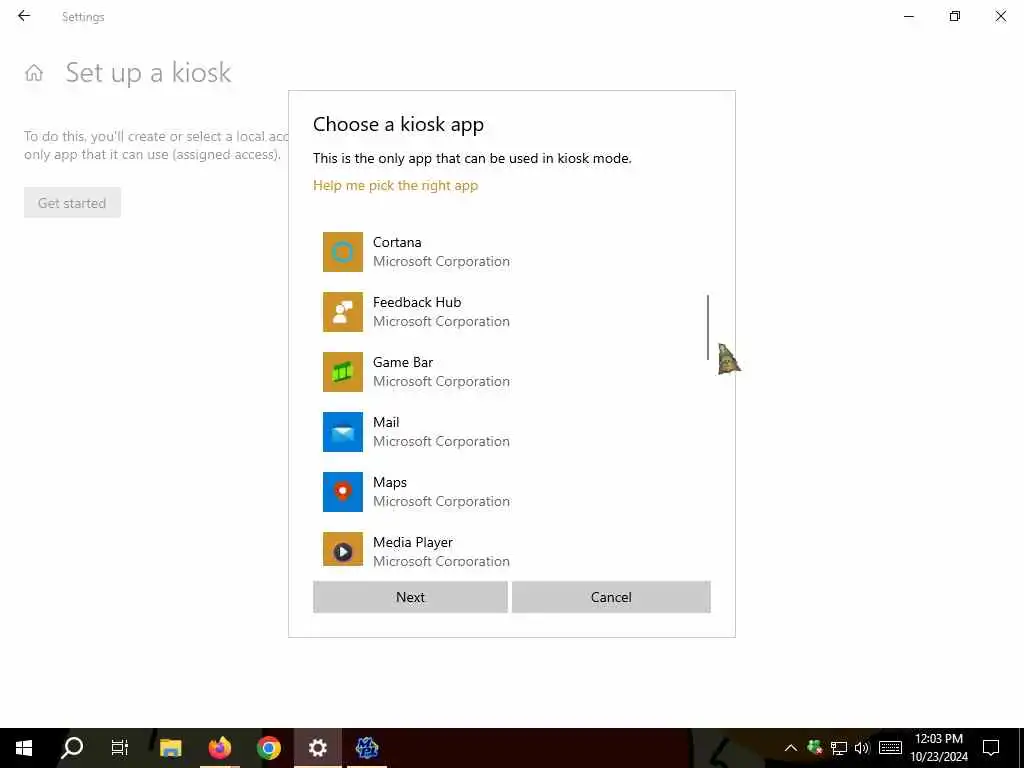Choose the Game Bar app icon
This screenshot has width=1024, height=768.
[x=343, y=372]
